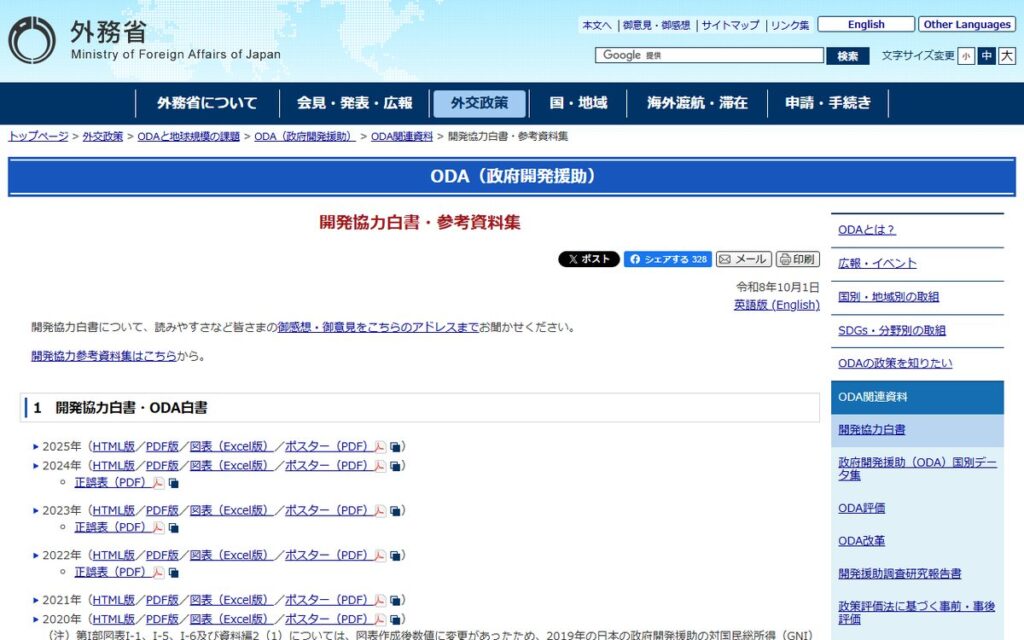Go to トップページ breadcrumb
Viewport: 1024px width, 640px height.
(x=39, y=136)
